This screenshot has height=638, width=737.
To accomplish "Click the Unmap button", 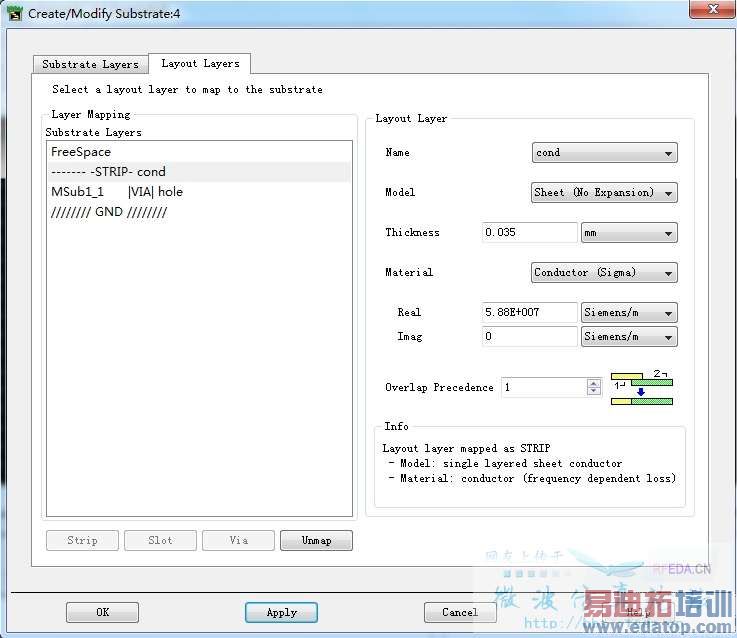I will 316,541.
